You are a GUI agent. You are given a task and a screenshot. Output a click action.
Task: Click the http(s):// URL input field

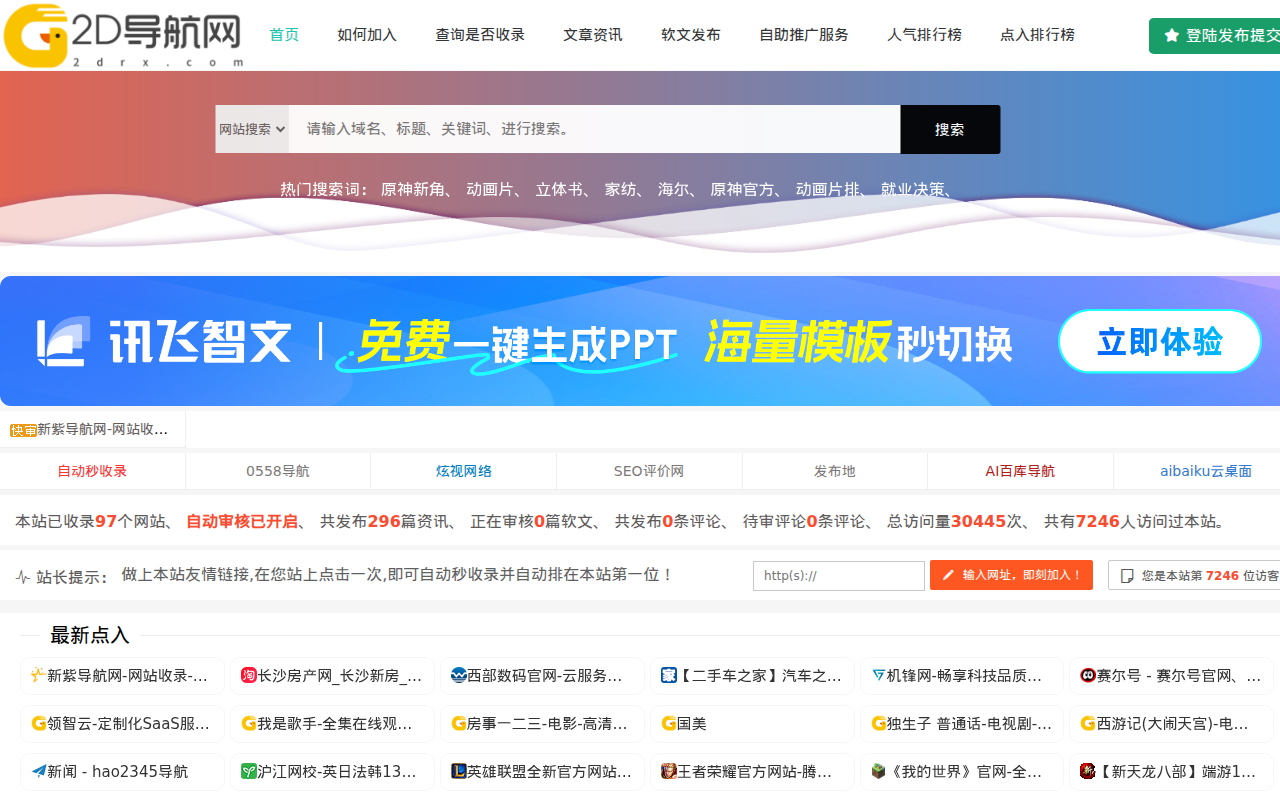pos(838,575)
